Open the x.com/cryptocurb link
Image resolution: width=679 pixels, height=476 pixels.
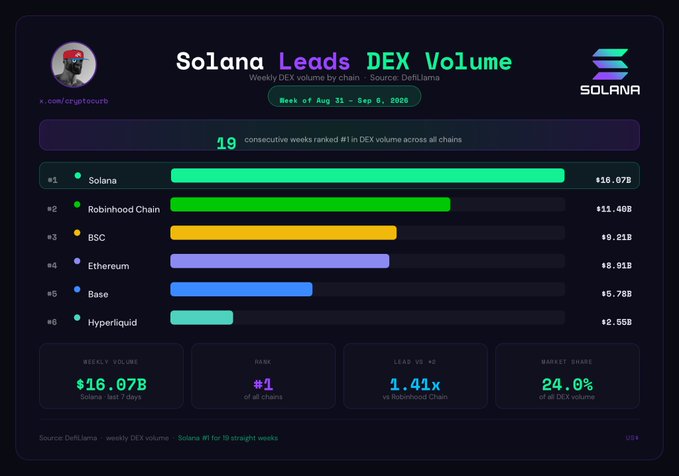[74, 101]
